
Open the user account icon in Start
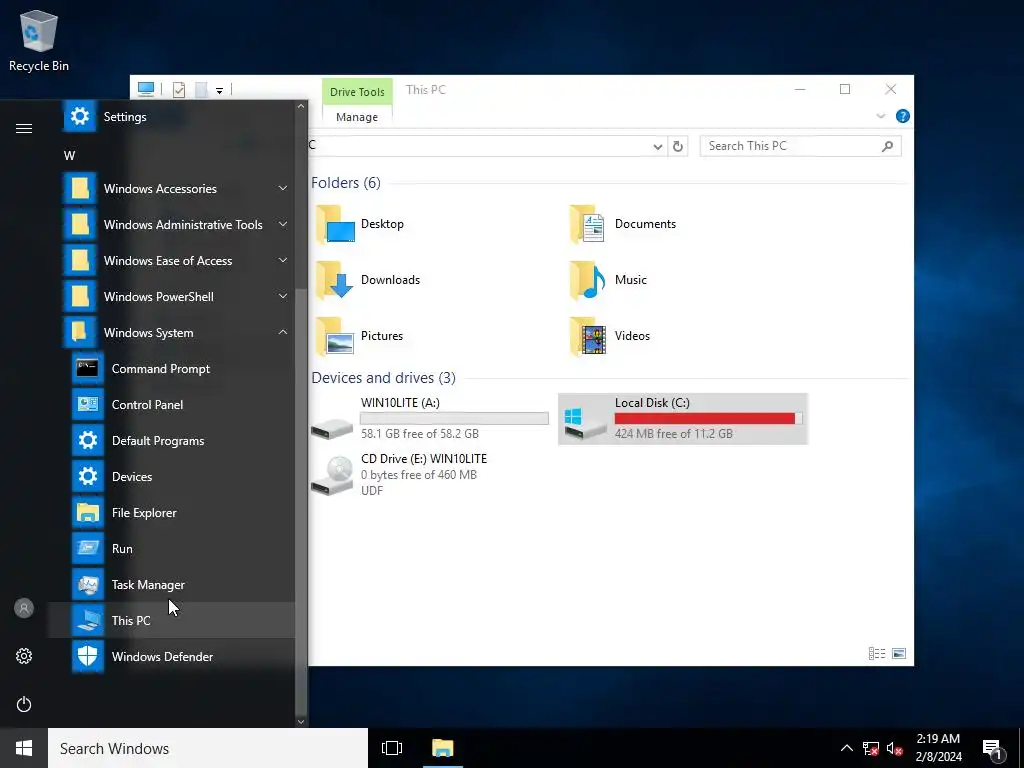pyautogui.click(x=24, y=608)
